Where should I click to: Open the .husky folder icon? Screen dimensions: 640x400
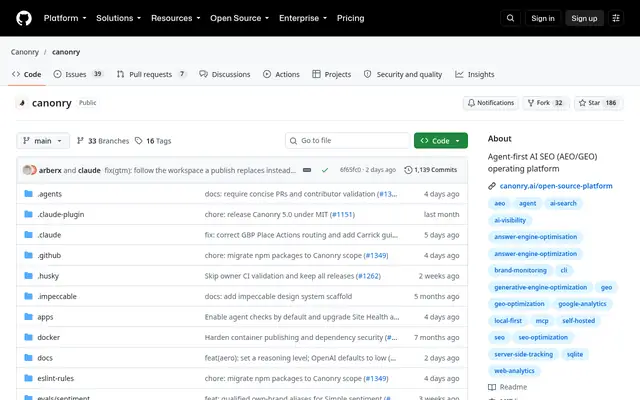pos(28,276)
